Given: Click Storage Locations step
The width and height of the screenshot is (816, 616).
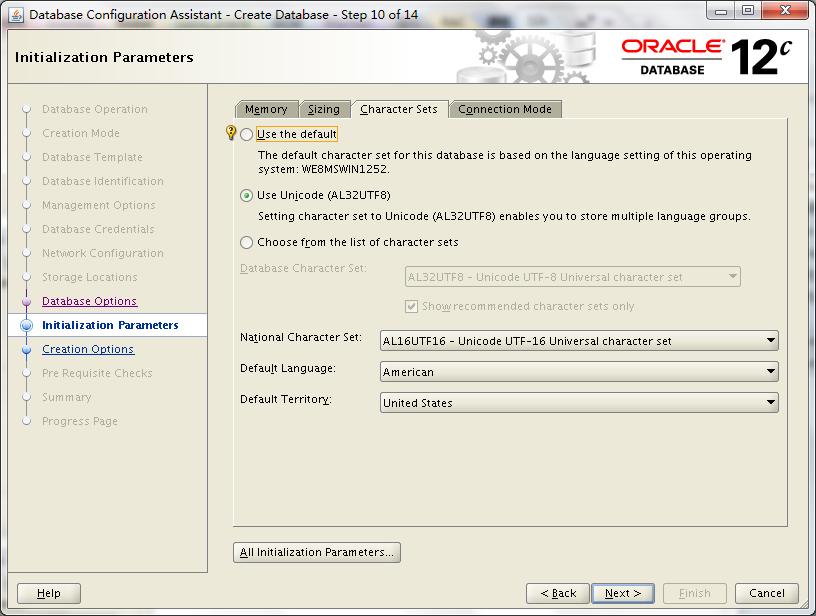Looking at the screenshot, I should tap(90, 277).
